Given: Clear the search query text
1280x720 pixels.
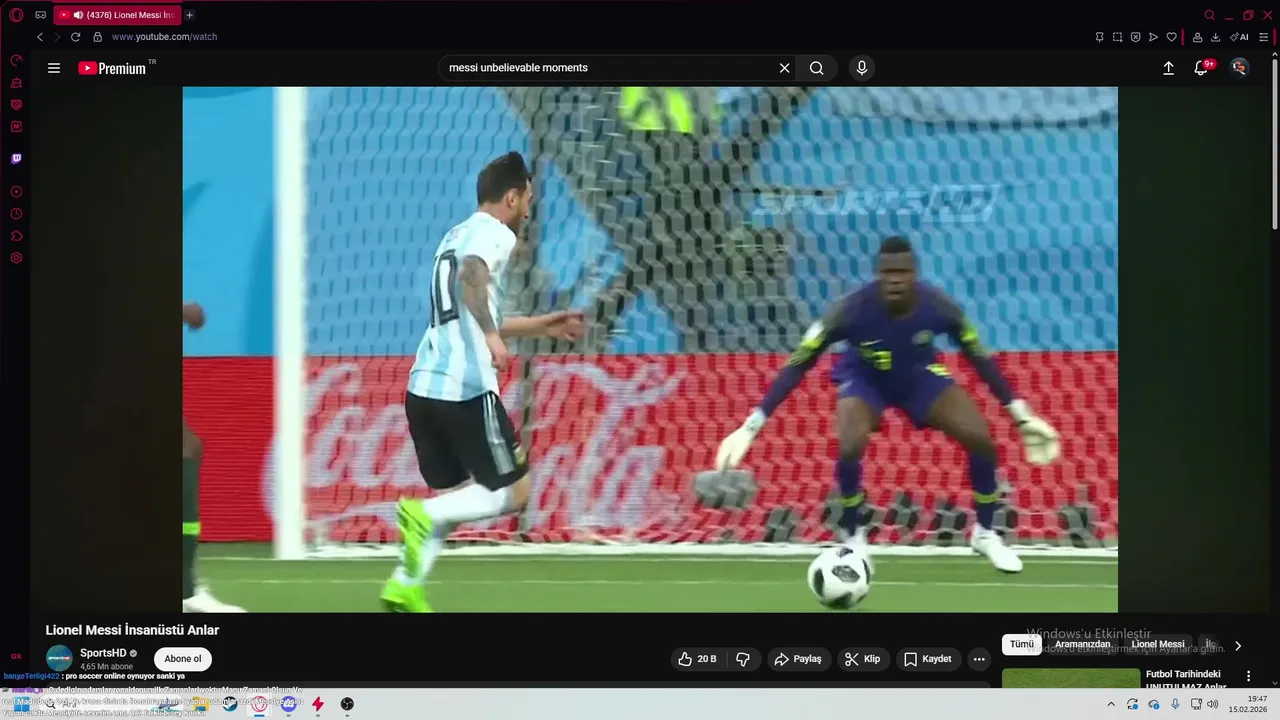Looking at the screenshot, I should [785, 68].
